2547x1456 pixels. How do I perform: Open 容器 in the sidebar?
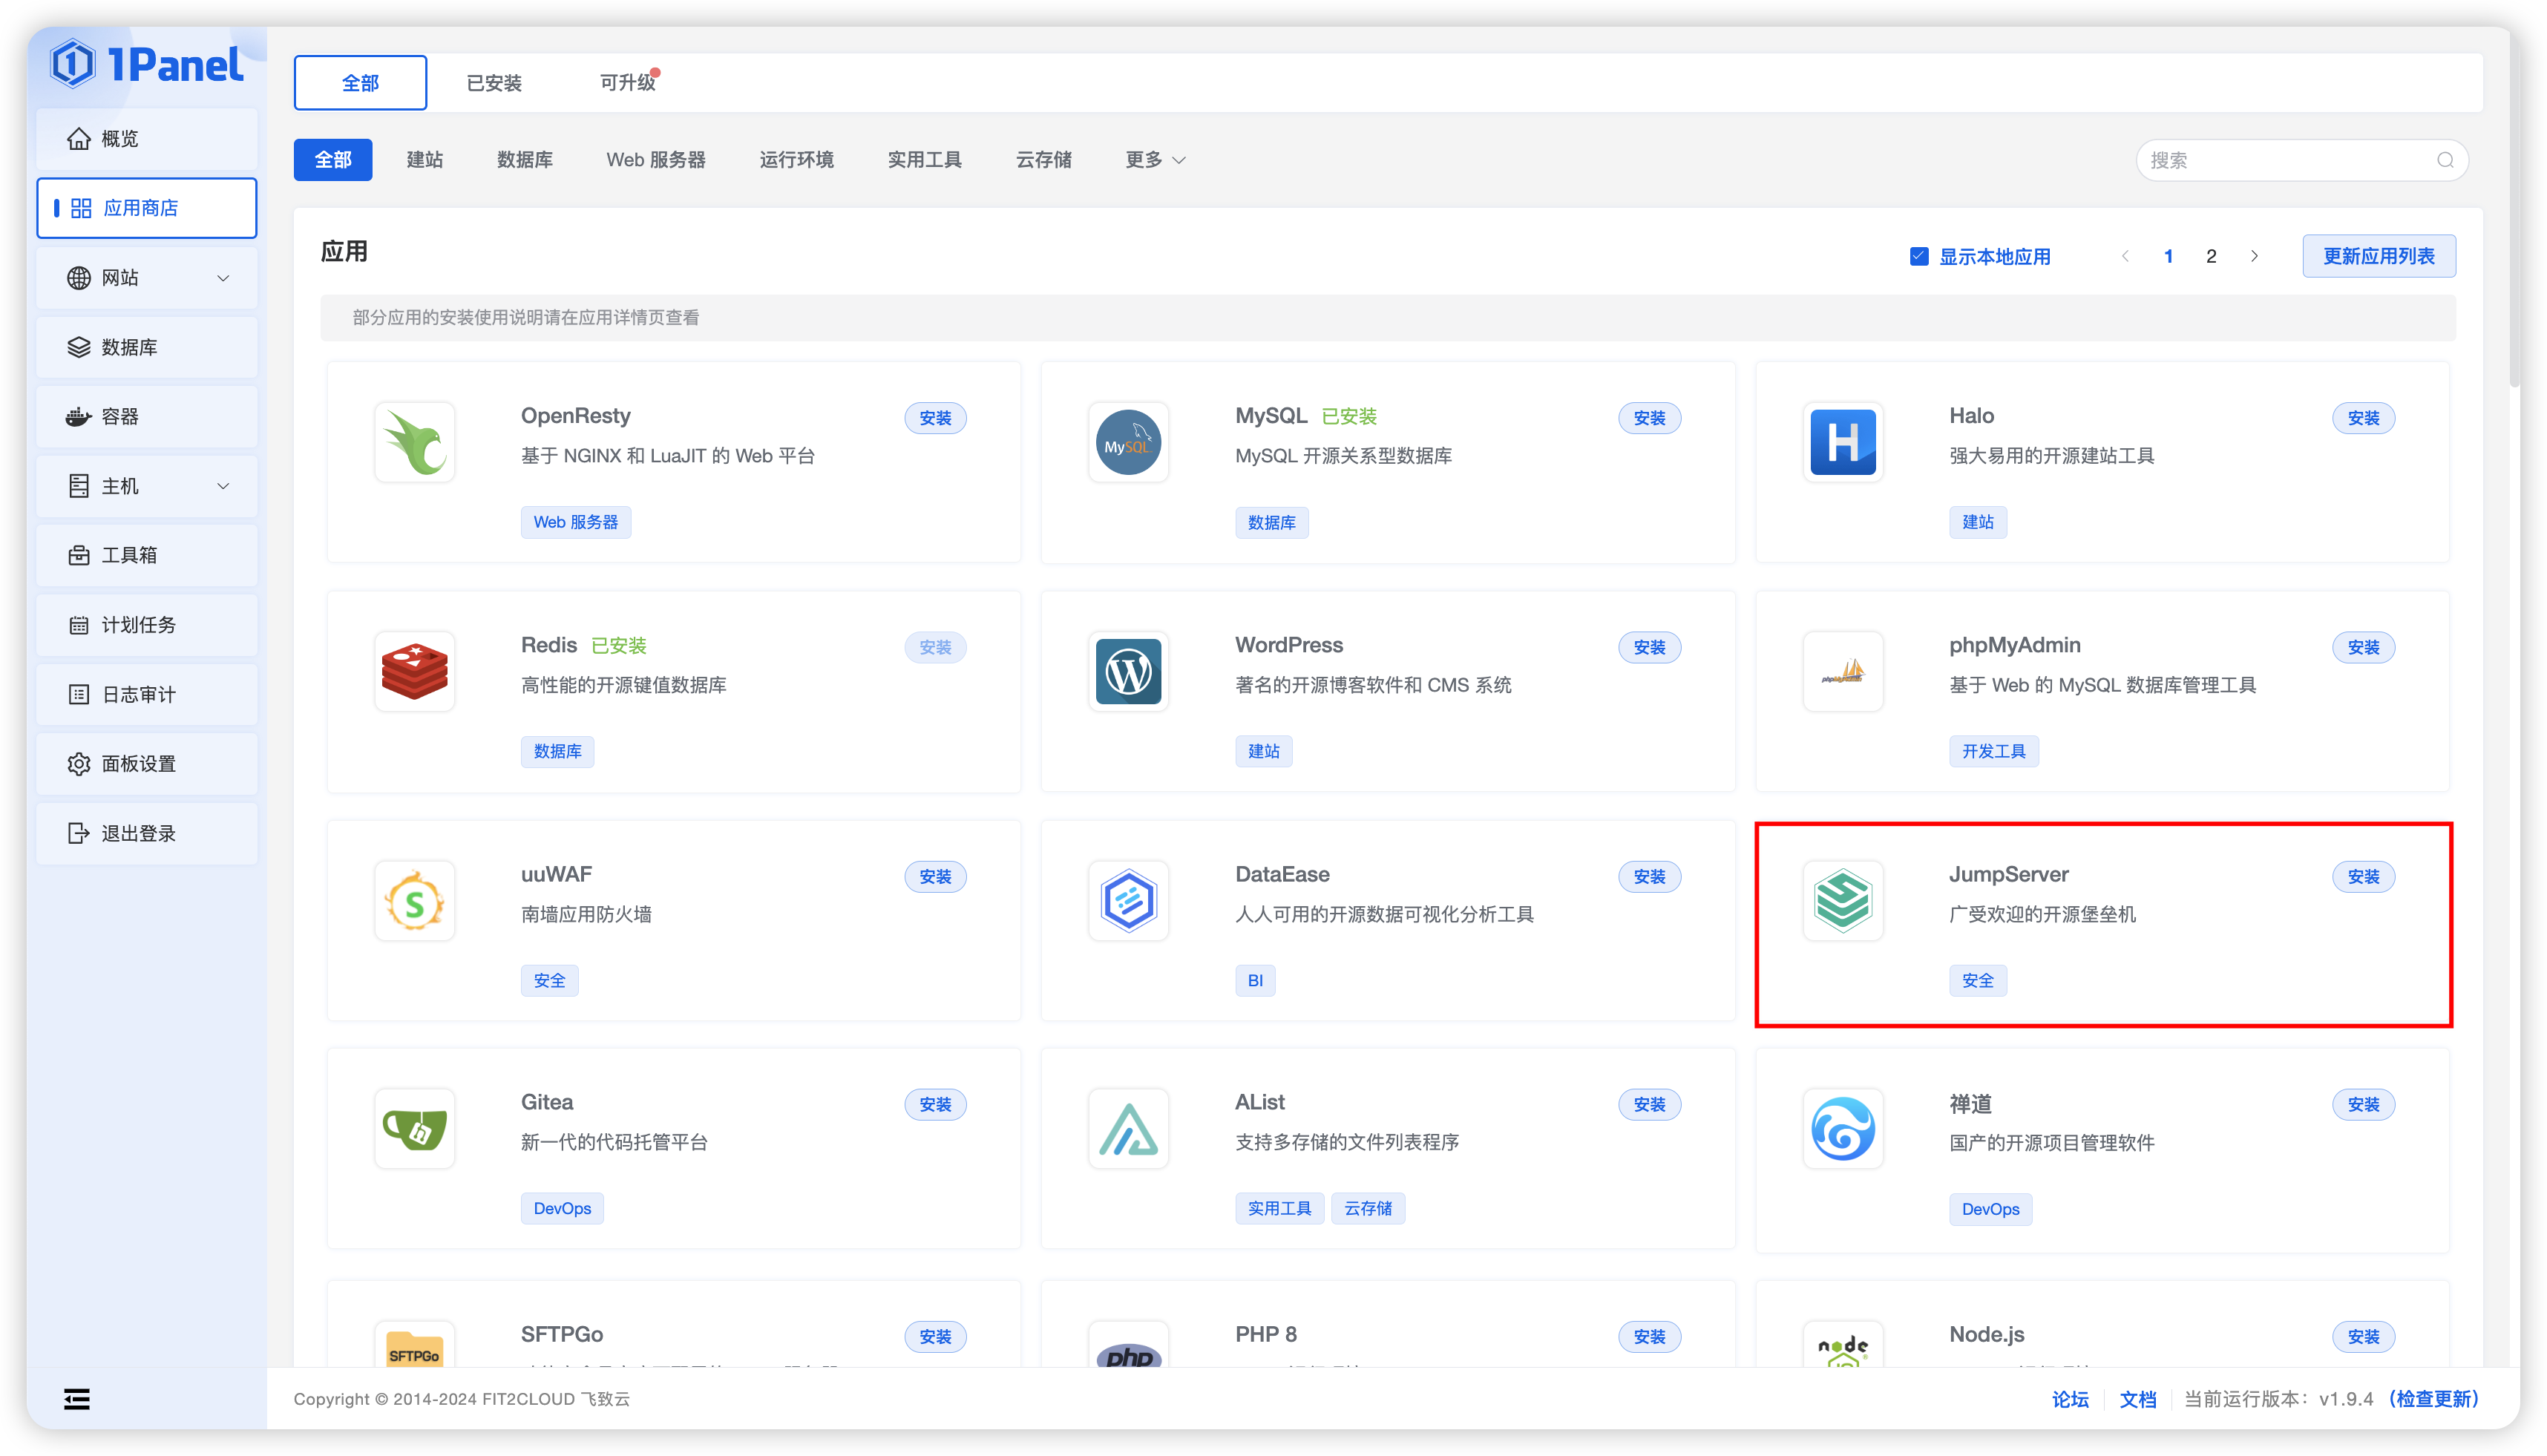(x=147, y=417)
